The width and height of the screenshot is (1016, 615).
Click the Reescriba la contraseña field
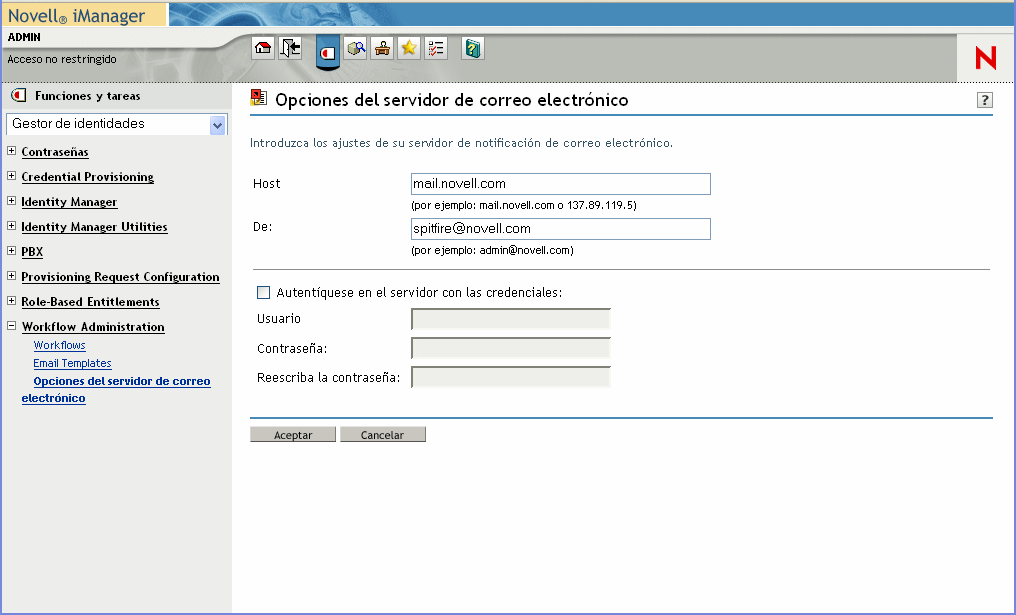point(511,377)
